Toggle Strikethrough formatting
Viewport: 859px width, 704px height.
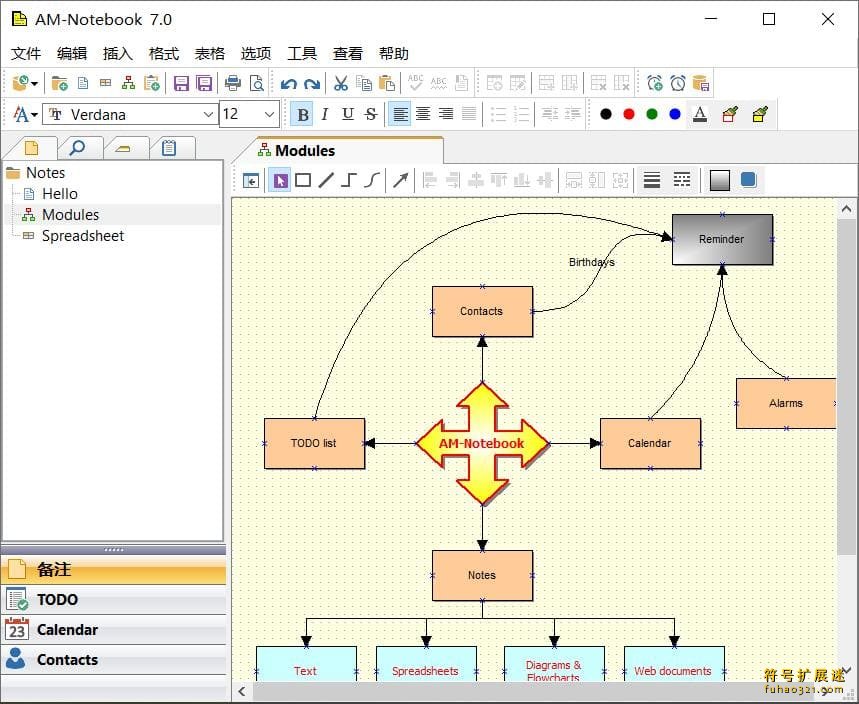pos(371,115)
